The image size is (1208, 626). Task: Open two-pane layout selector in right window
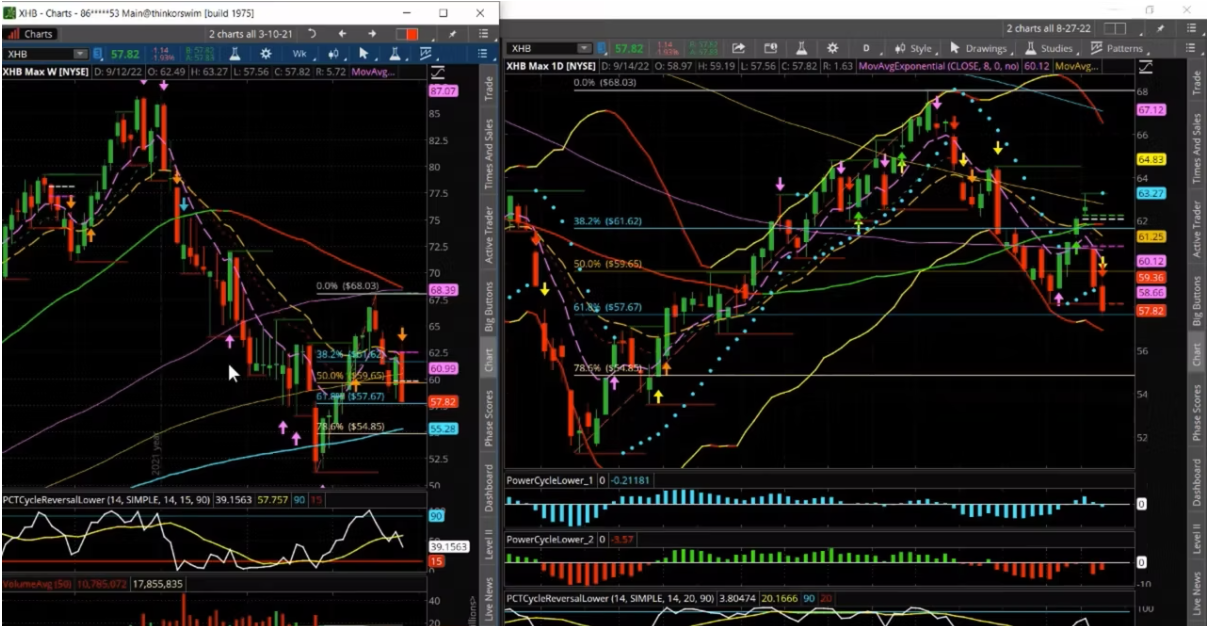pos(1117,29)
